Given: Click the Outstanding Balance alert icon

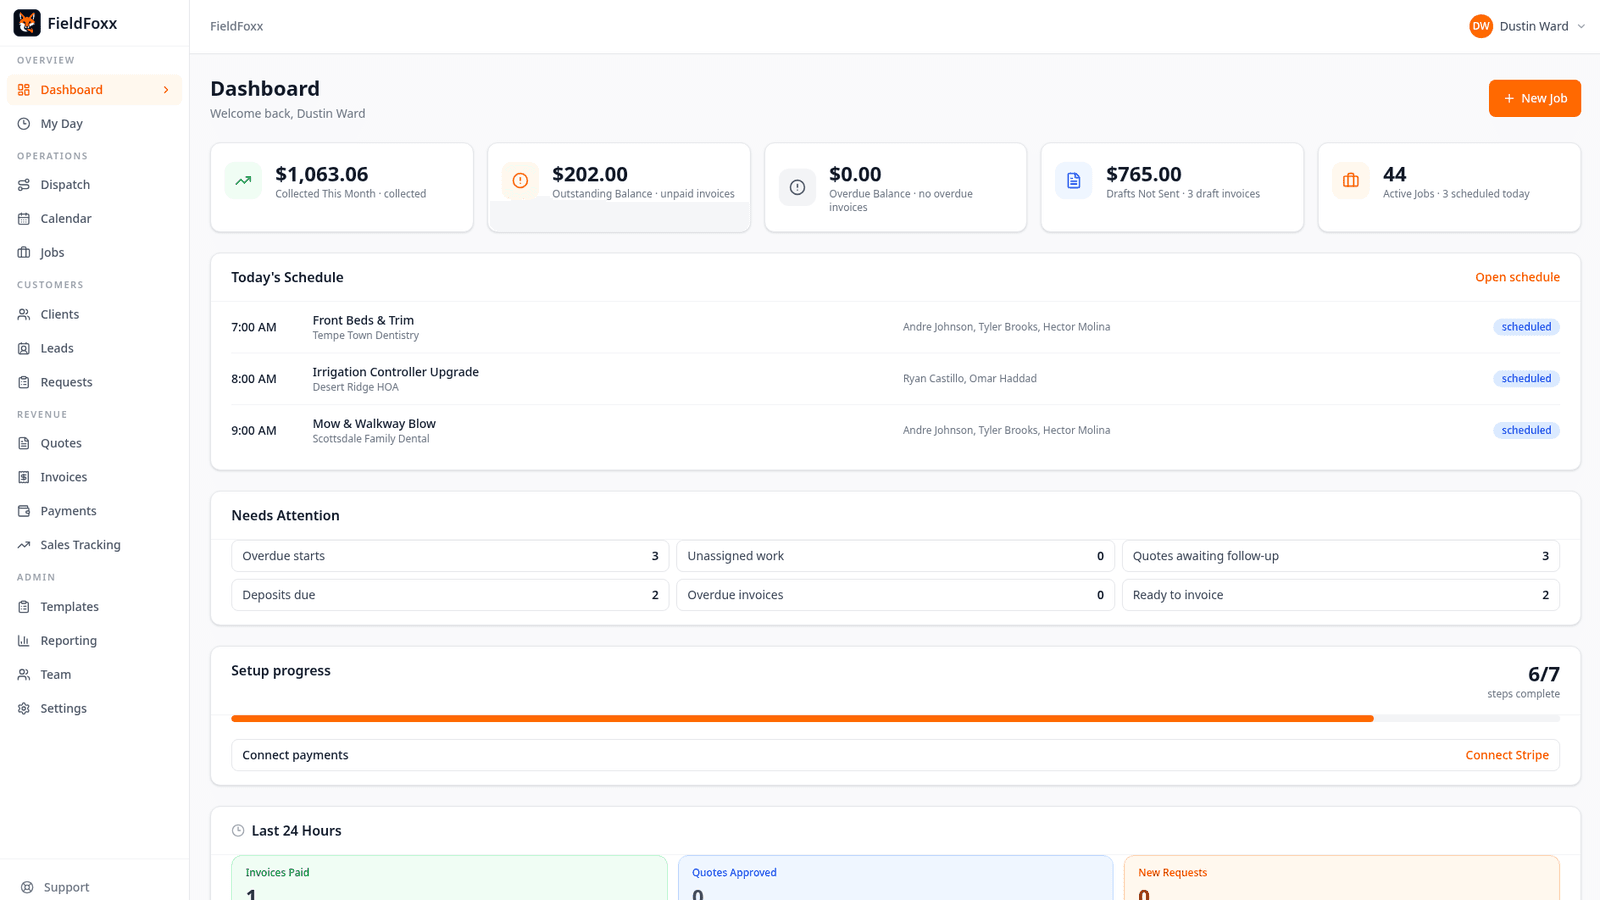Looking at the screenshot, I should 520,181.
